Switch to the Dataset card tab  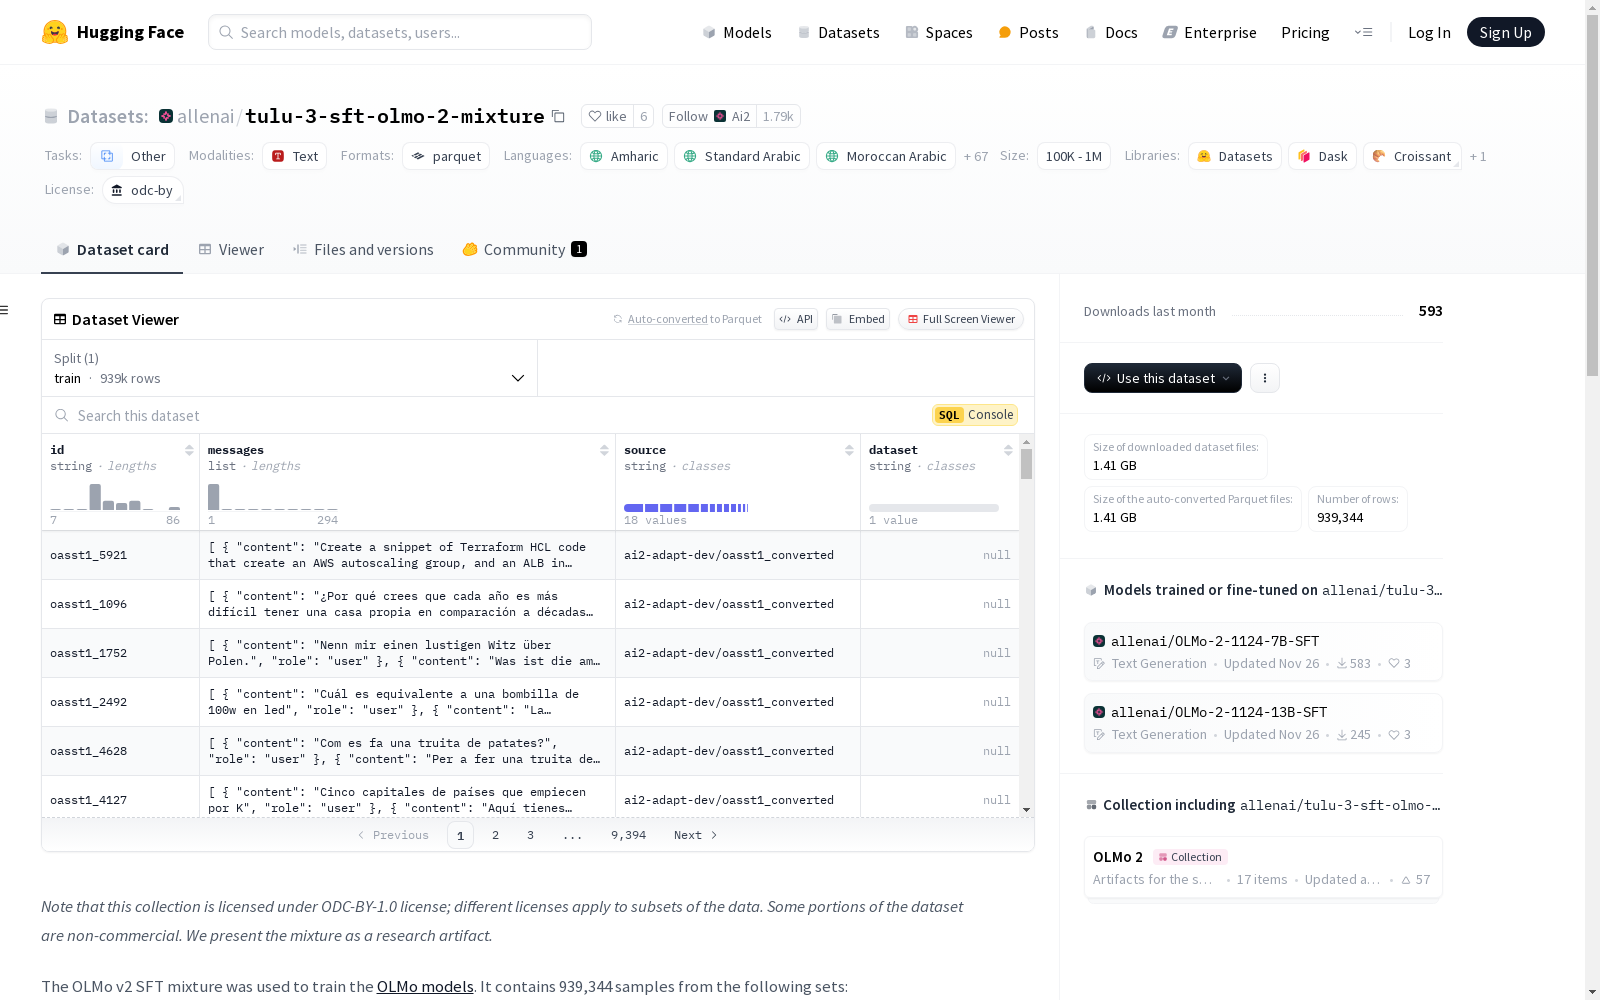click(112, 250)
